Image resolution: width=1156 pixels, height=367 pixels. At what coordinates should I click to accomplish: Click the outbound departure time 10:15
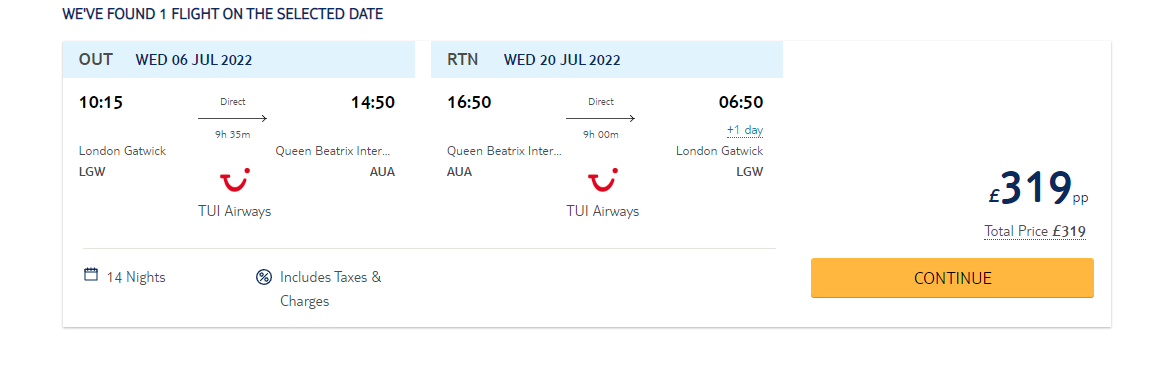pyautogui.click(x=100, y=102)
